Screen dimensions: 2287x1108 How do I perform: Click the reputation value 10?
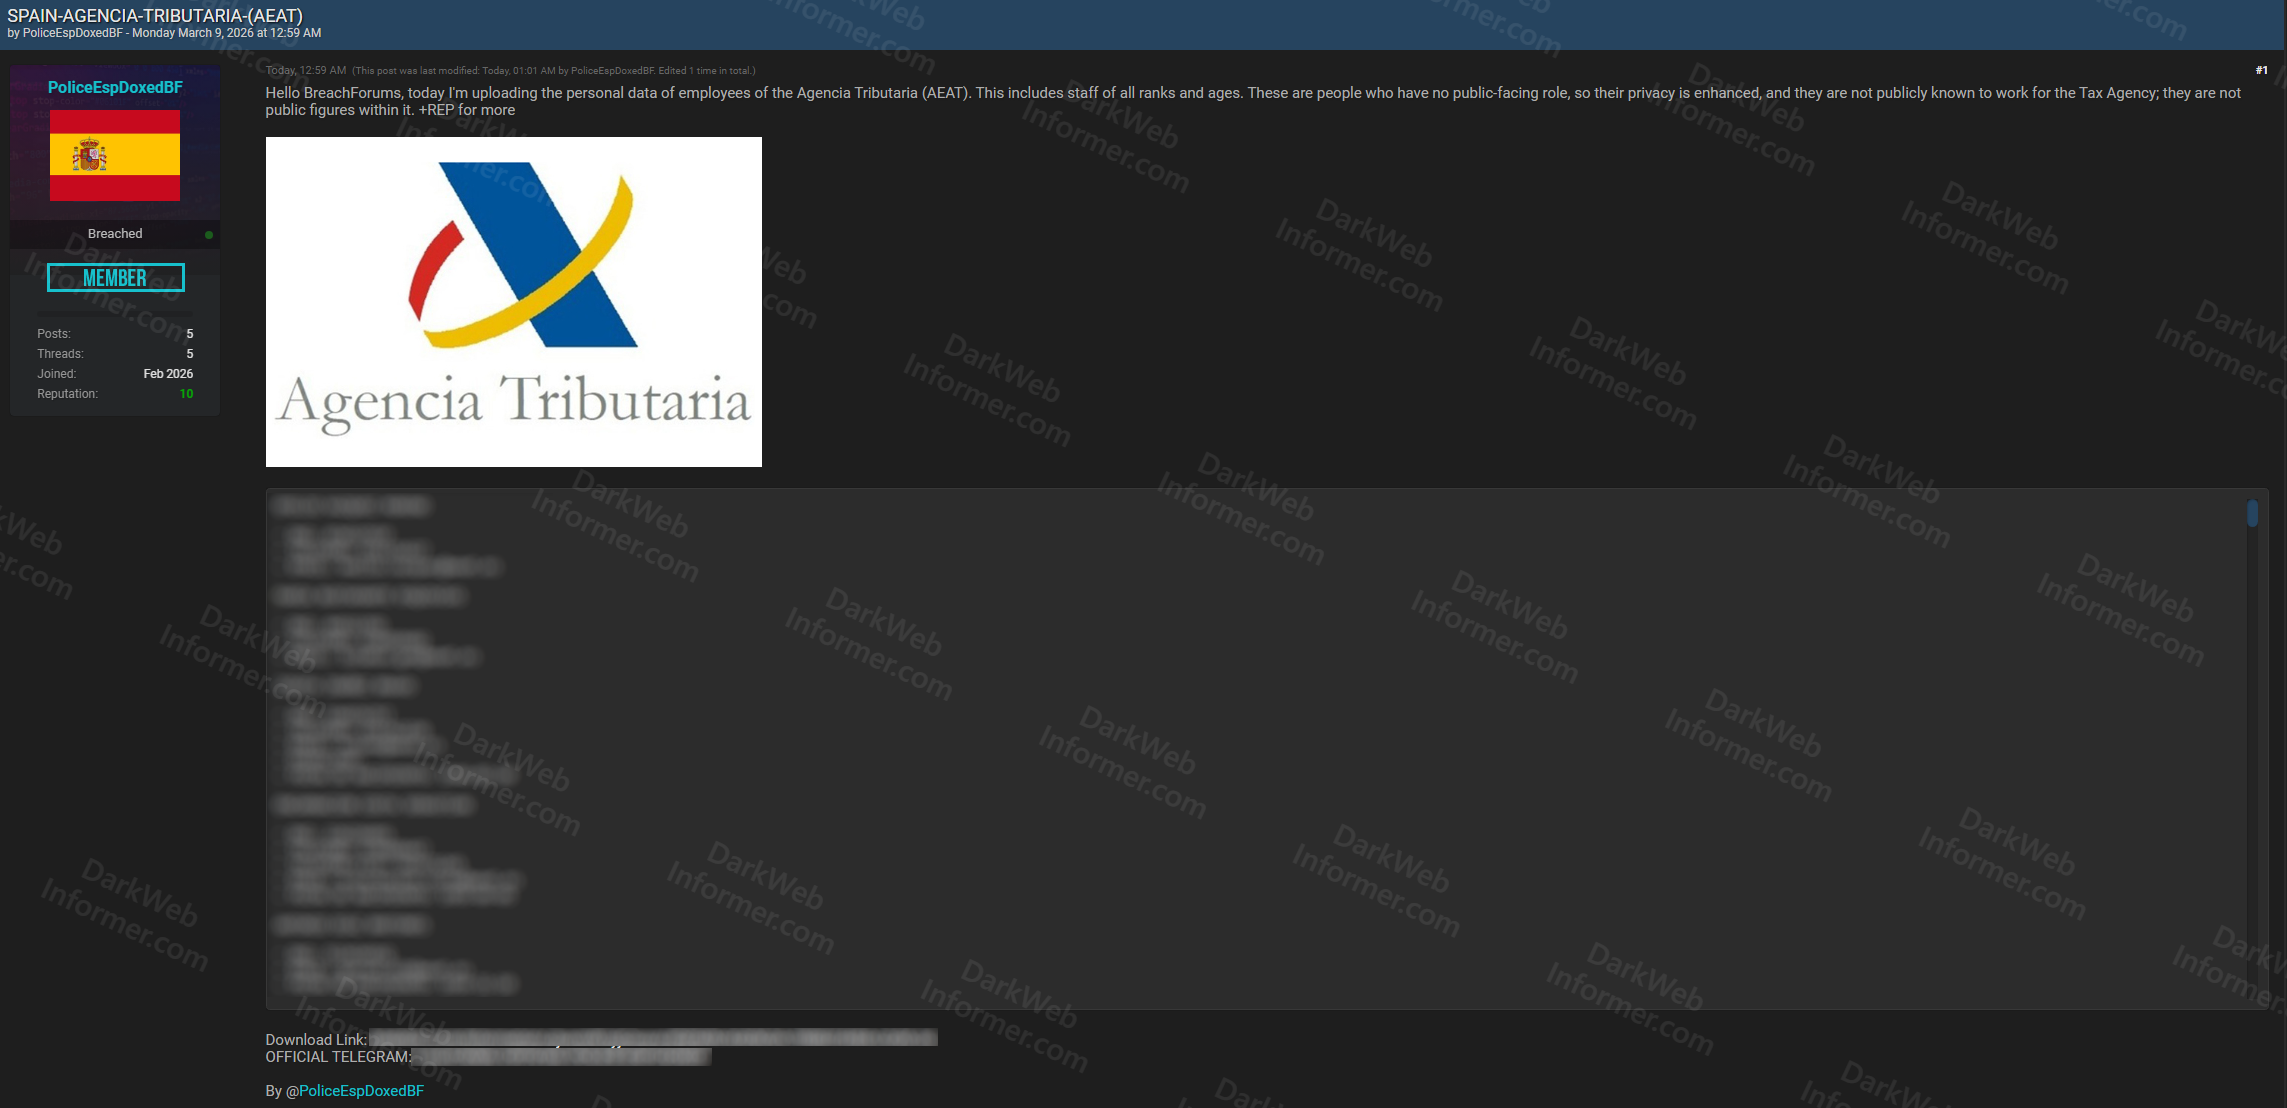pyautogui.click(x=186, y=394)
